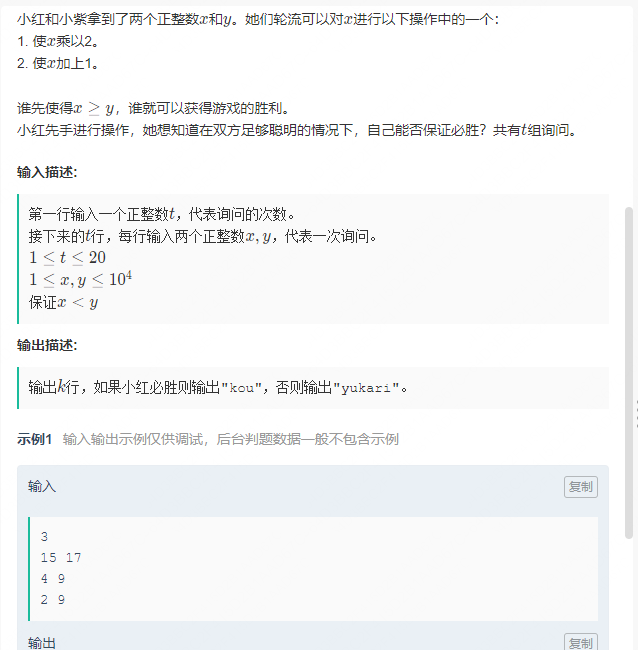This screenshot has height=650, width=638.
Task: Click the 输出描述 heading
Action: [x=47, y=345]
